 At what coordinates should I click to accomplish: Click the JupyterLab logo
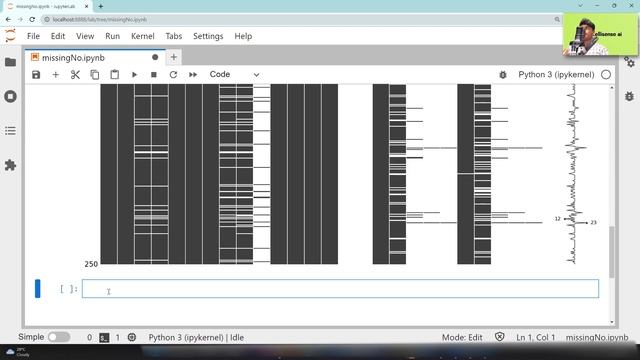pos(11,36)
